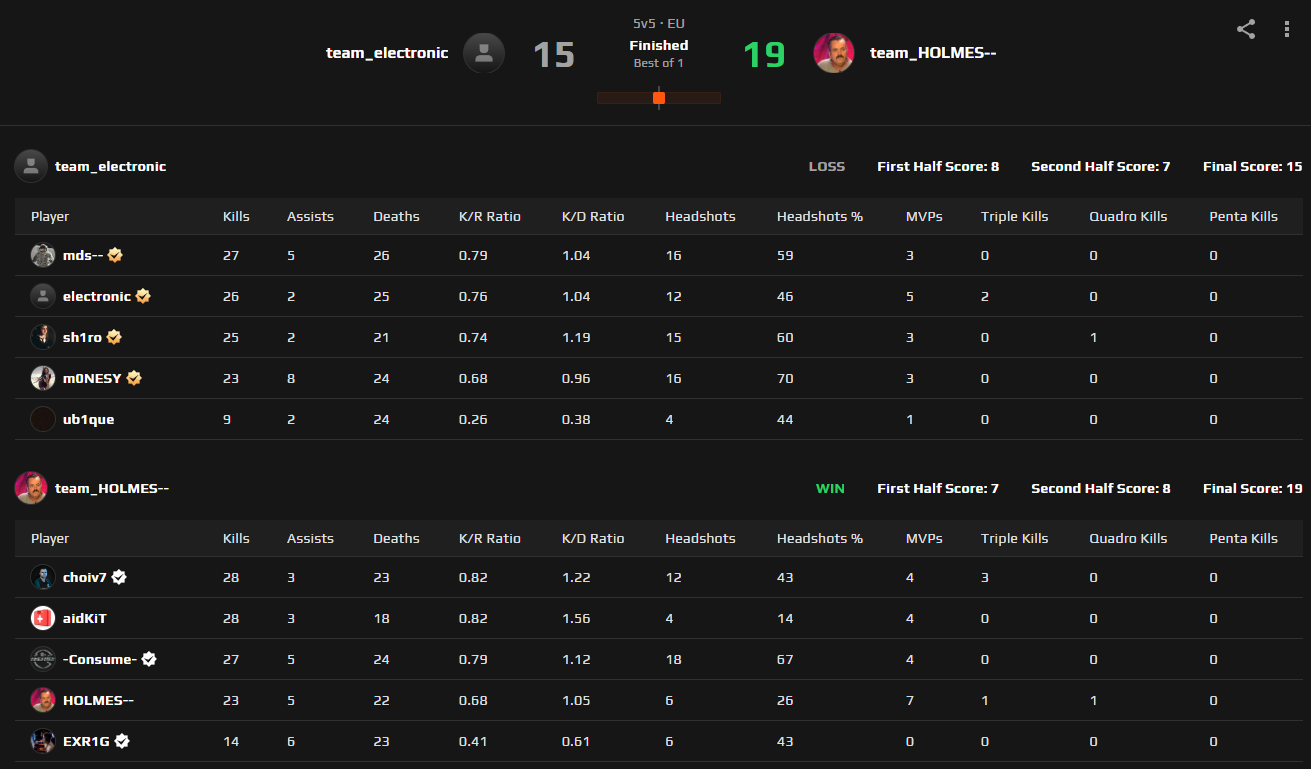Screen dimensions: 1311x769
Task: Click the verified badge next to electronic
Action: tap(142, 296)
